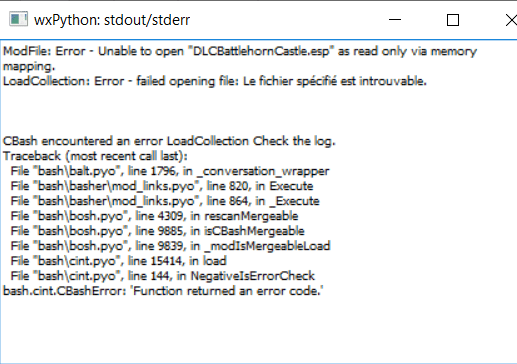Click the bosh.pyo isCBashMergeable traceback entry

(x=157, y=231)
